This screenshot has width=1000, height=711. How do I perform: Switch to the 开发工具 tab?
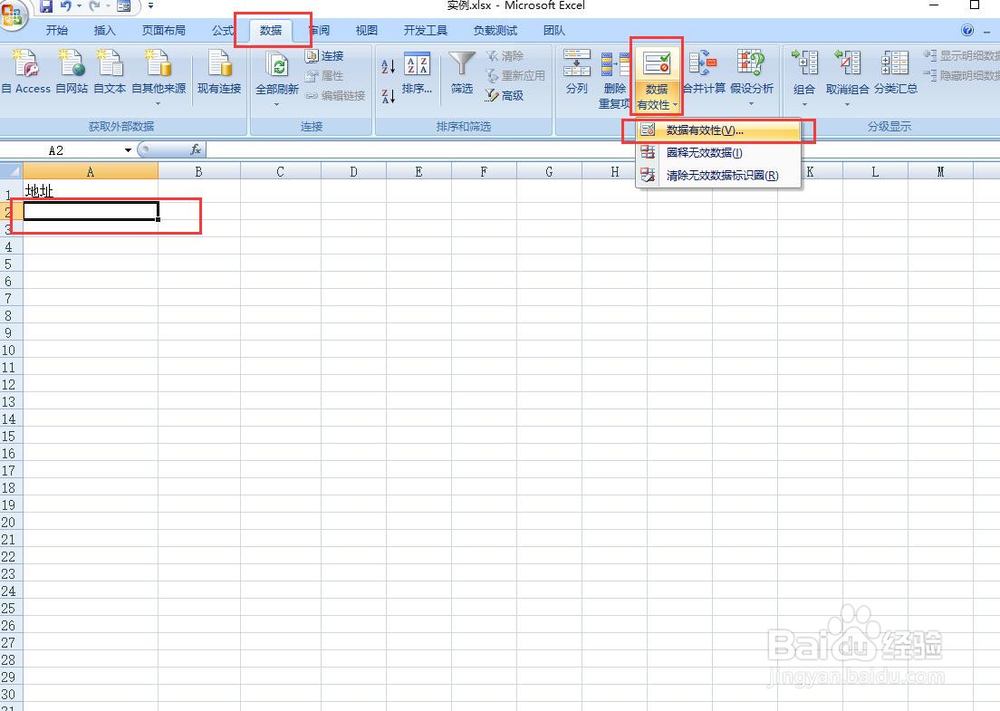tap(425, 31)
